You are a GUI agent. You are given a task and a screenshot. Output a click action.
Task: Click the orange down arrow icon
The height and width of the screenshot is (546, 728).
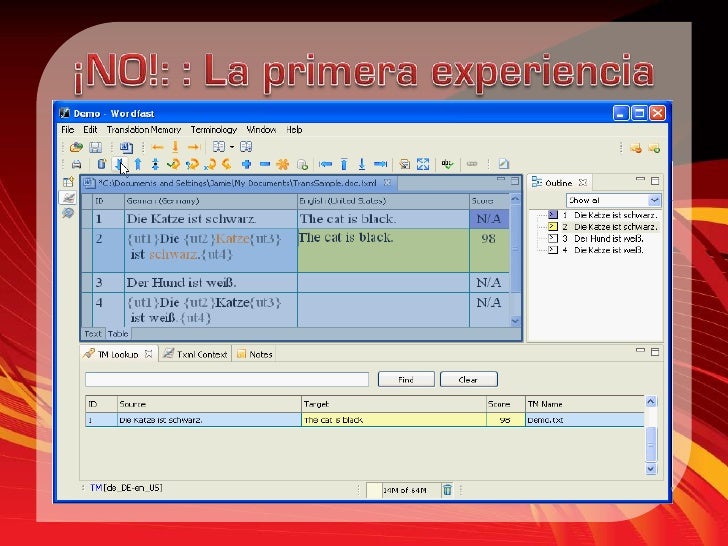175,147
